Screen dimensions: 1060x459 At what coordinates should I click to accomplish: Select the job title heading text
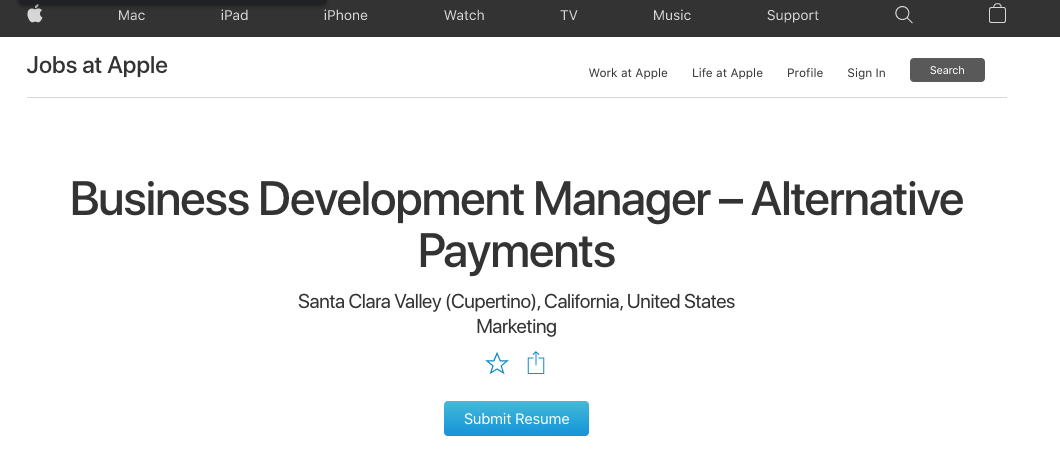[x=516, y=224]
